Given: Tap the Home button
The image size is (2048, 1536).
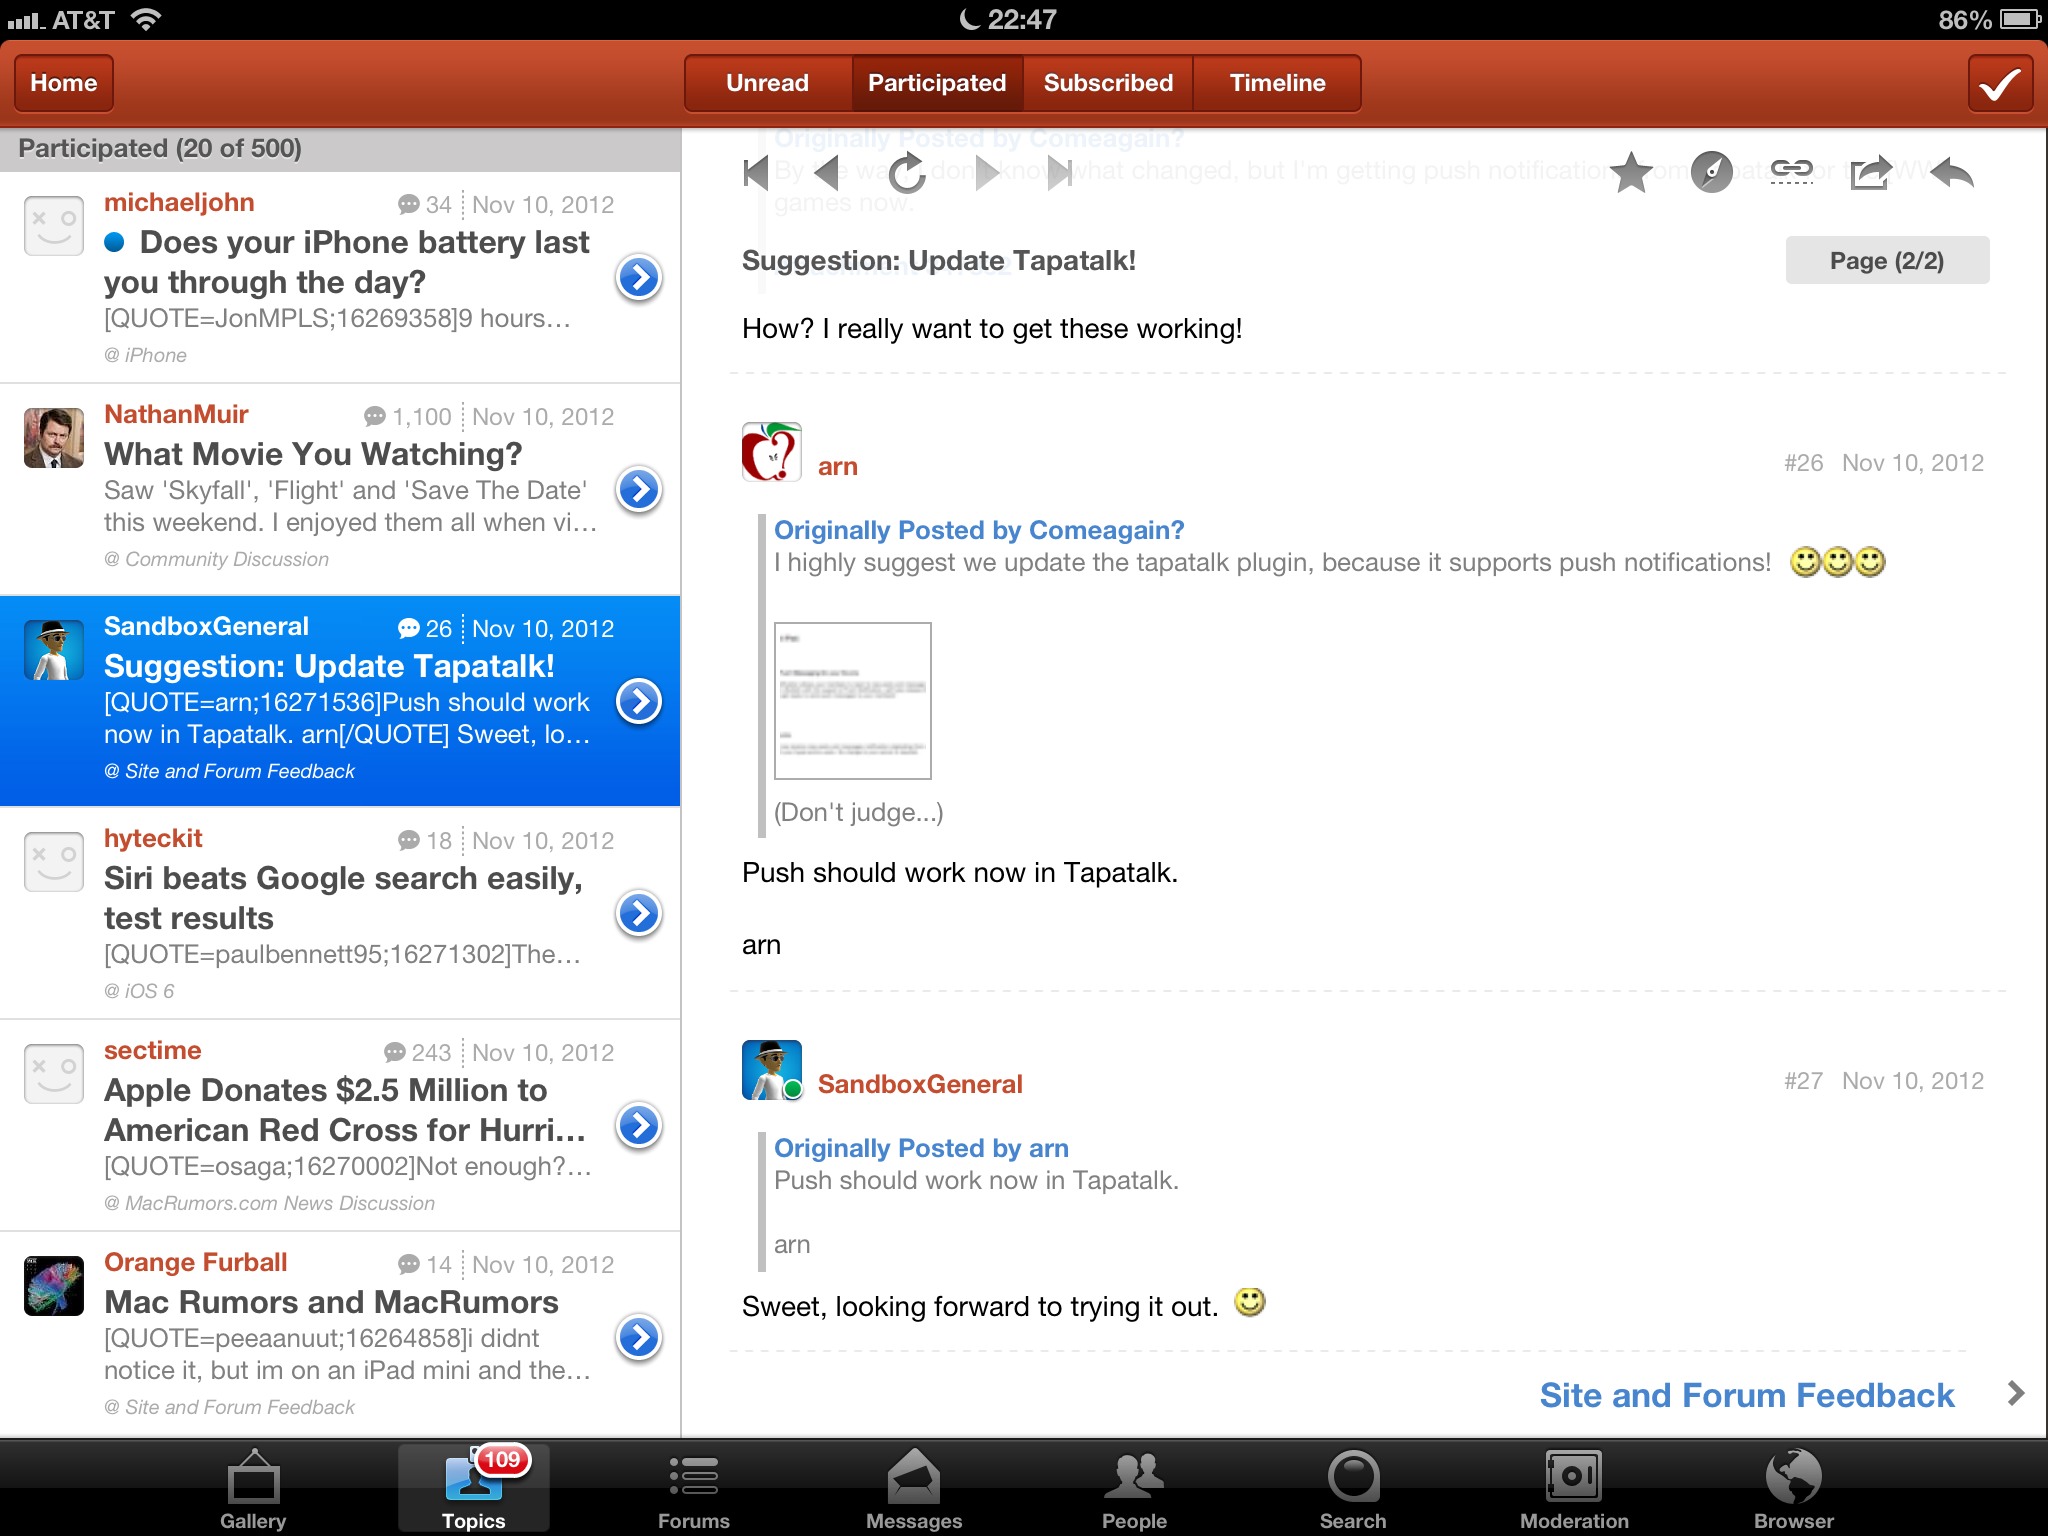Looking at the screenshot, I should tap(64, 83).
